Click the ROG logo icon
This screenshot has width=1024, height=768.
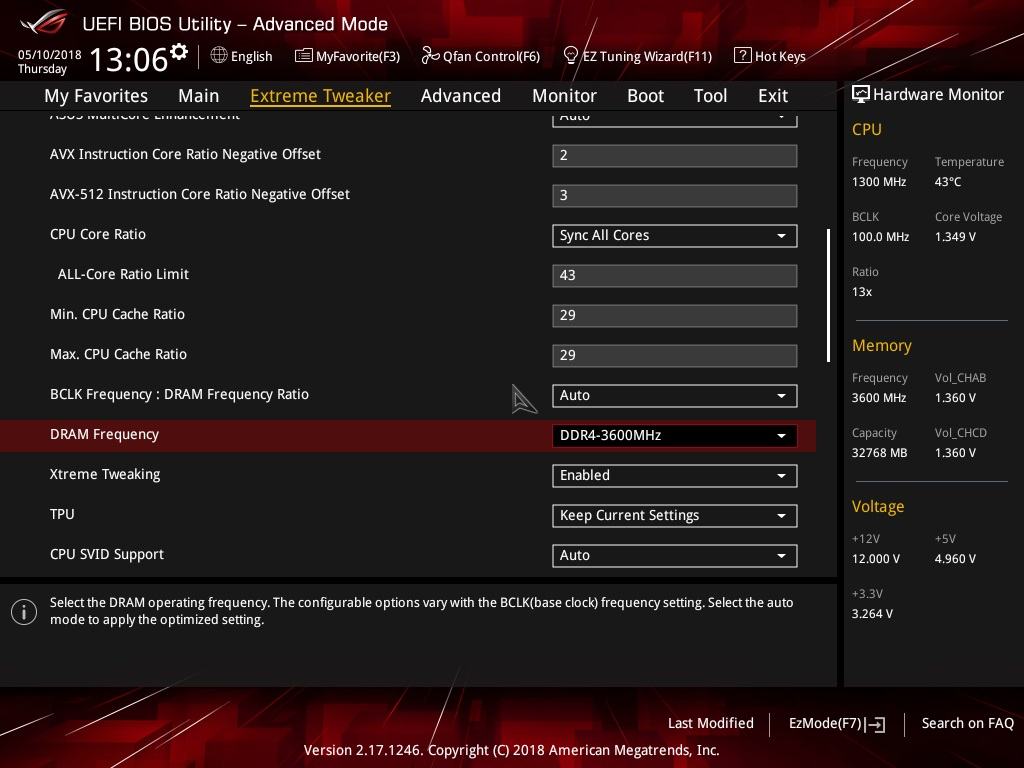[x=44, y=23]
